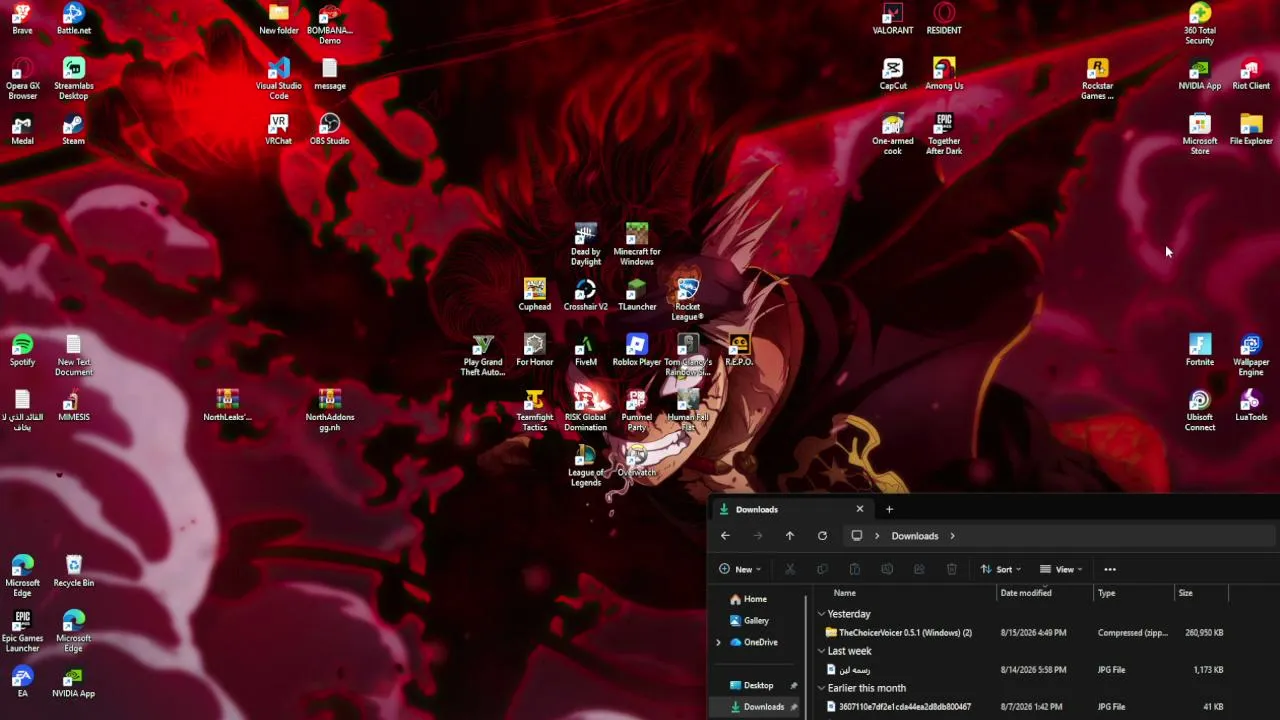Click the Downloads breadcrumb in address bar
Viewport: 1280px width, 720px height.
(x=915, y=536)
